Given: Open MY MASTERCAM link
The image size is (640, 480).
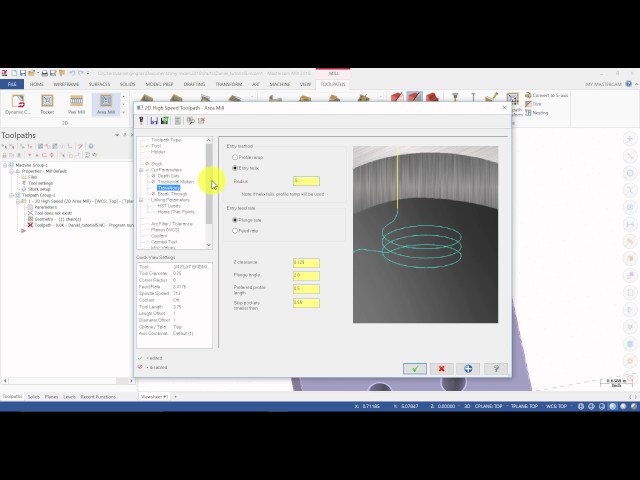Looking at the screenshot, I should (603, 84).
